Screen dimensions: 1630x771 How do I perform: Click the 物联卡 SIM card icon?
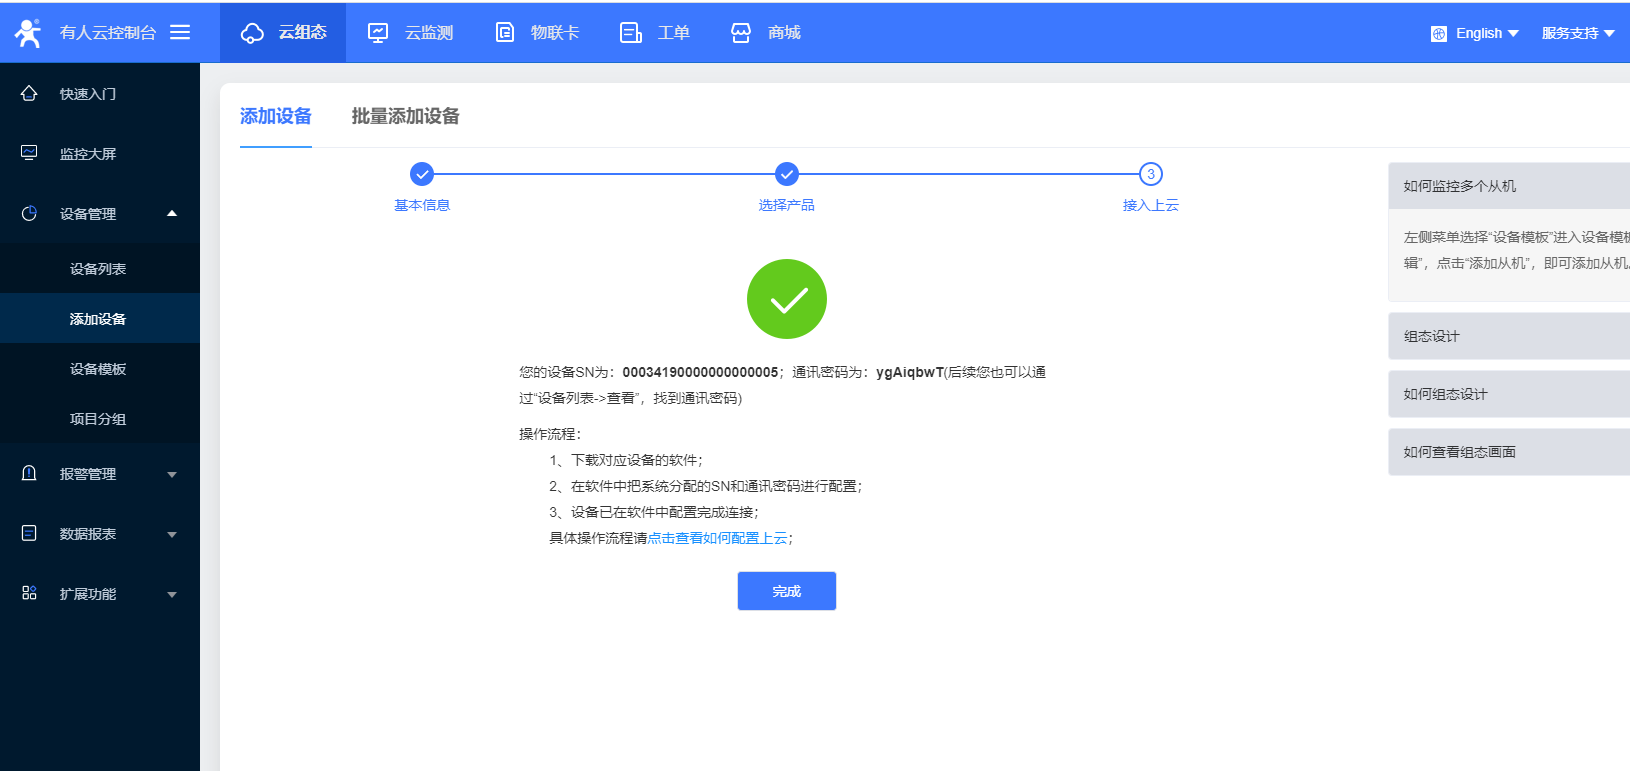(505, 33)
